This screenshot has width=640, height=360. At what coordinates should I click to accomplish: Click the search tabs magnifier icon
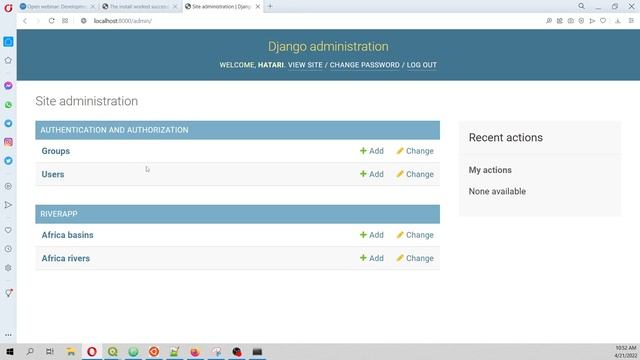(581, 7)
